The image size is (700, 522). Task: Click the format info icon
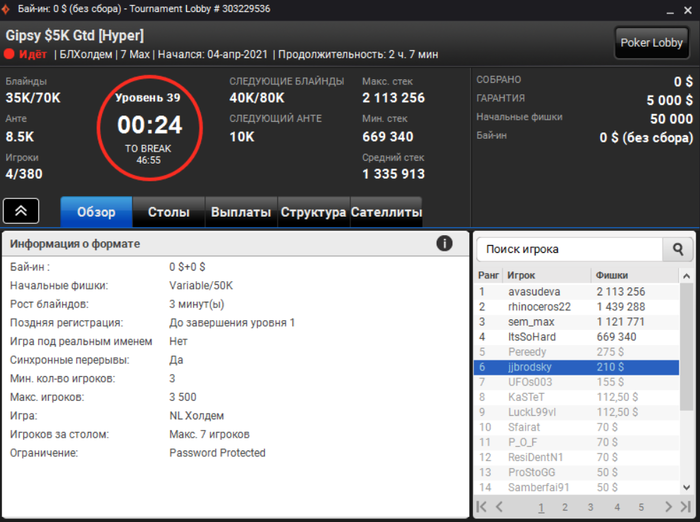444,243
